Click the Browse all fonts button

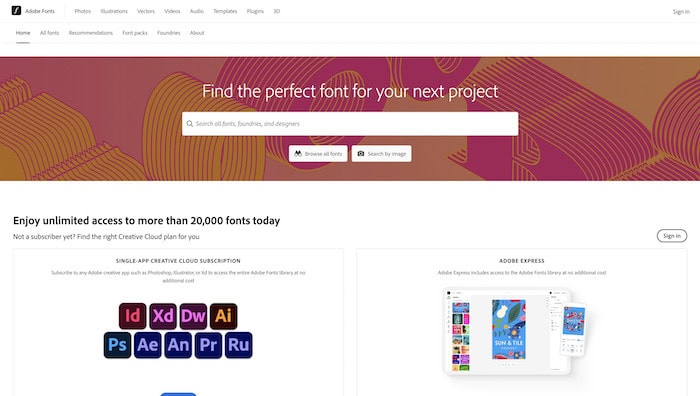tap(318, 154)
